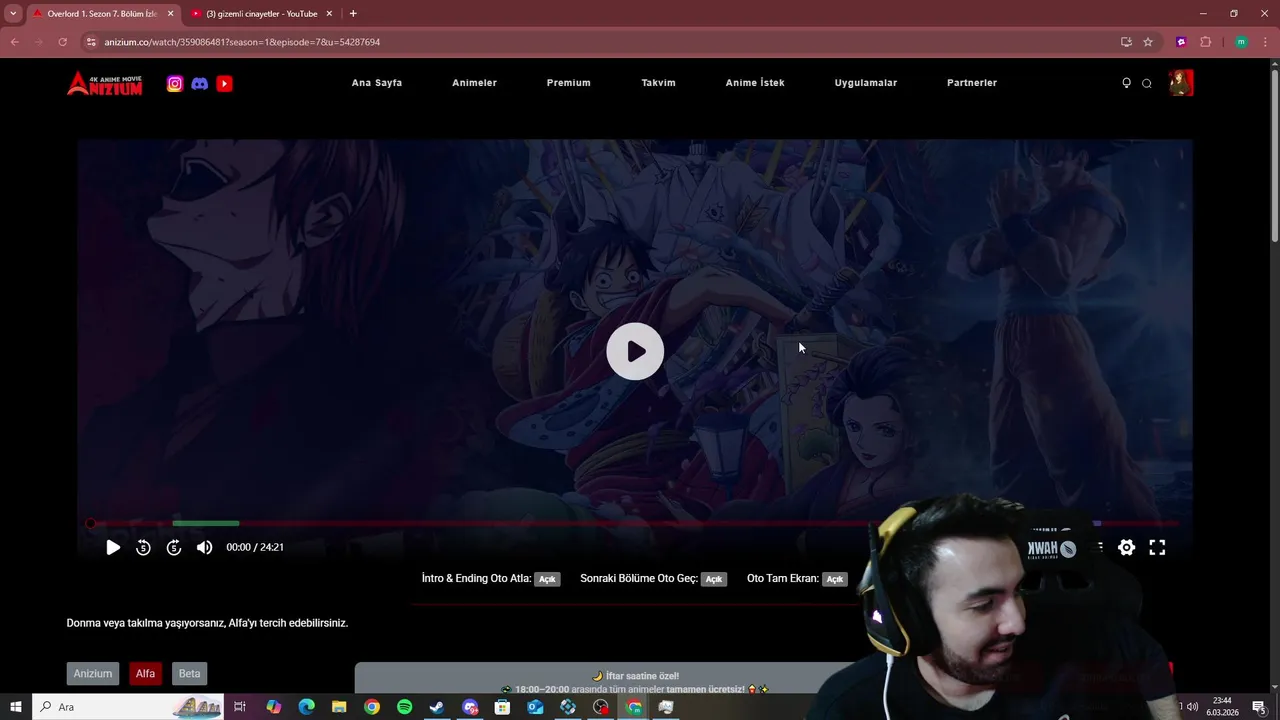
Task: Select the Anizium source button
Action: [x=93, y=674]
